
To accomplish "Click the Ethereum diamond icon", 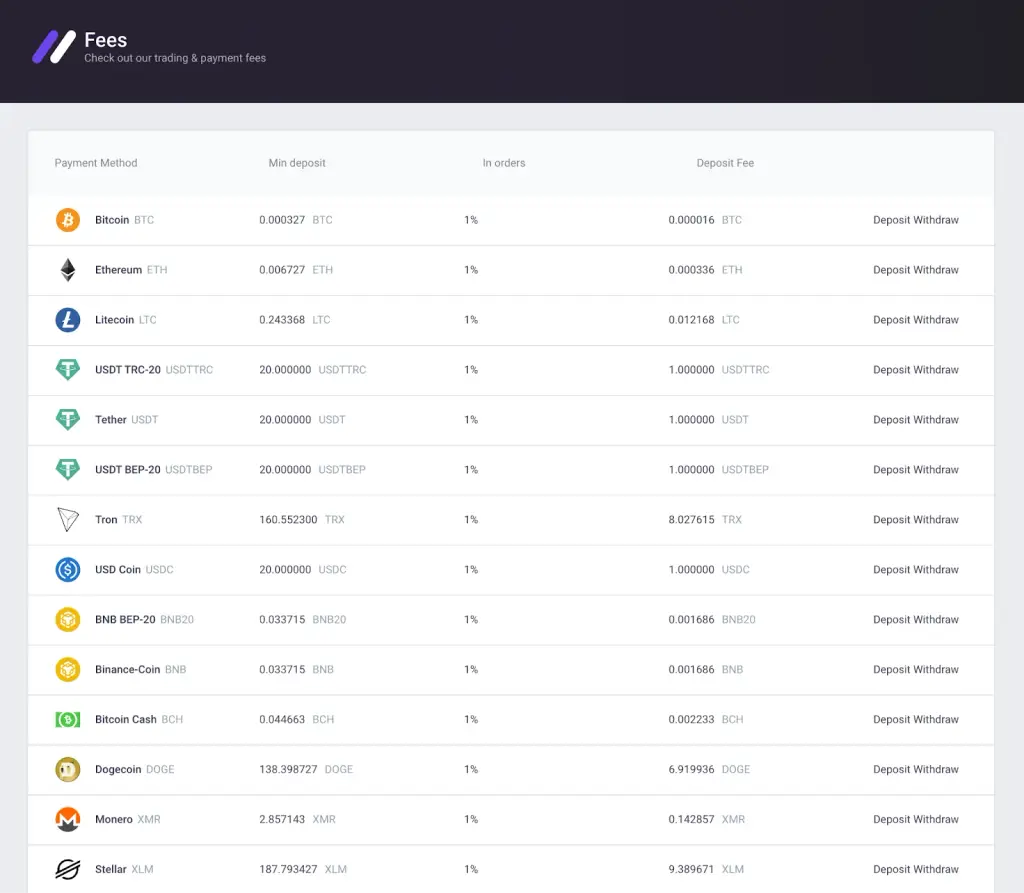I will (x=68, y=270).
